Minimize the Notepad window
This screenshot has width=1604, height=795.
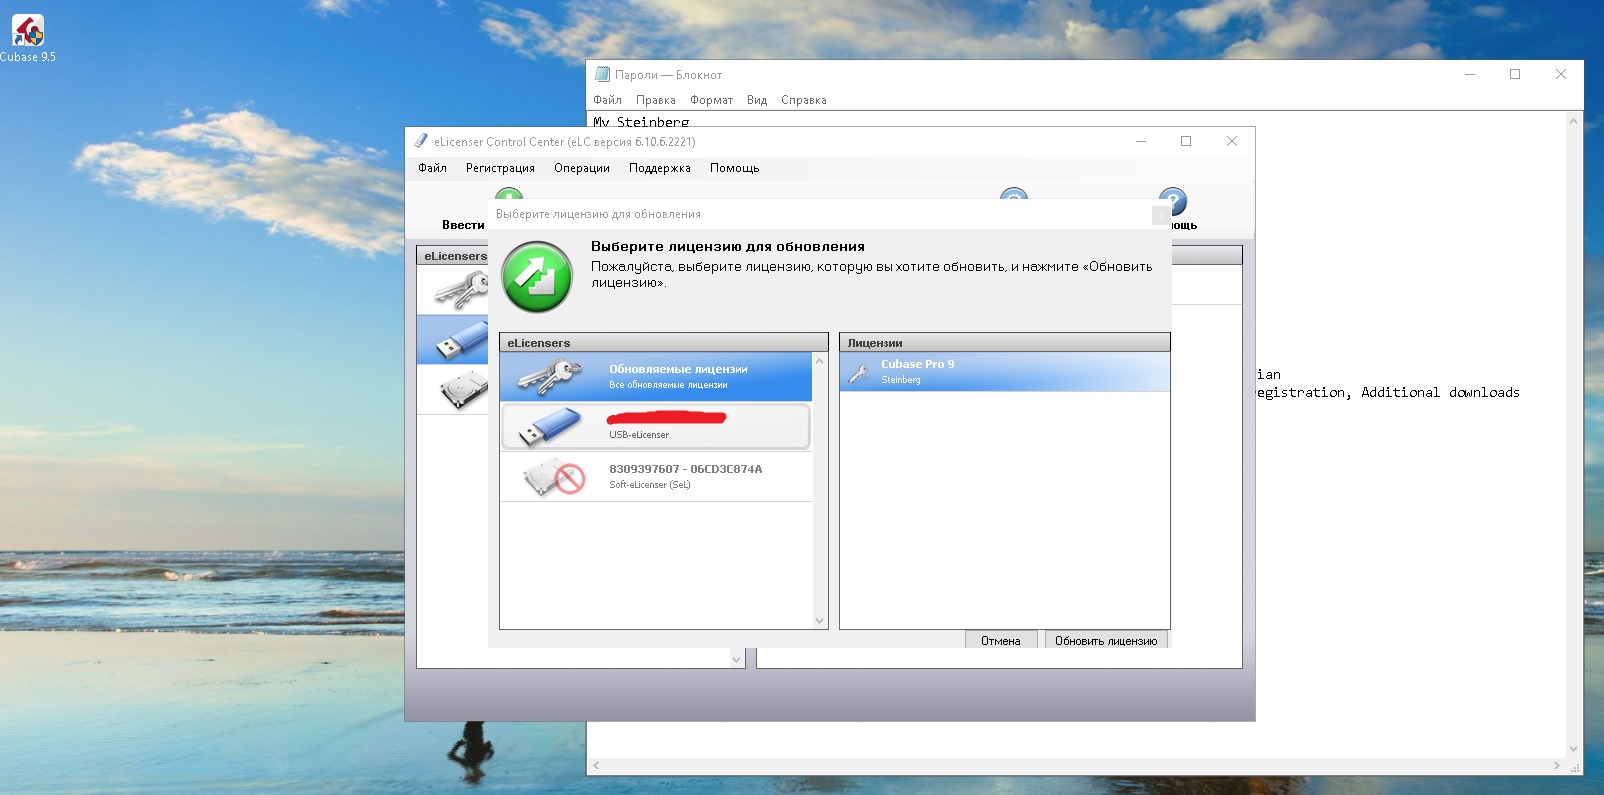tap(1470, 74)
